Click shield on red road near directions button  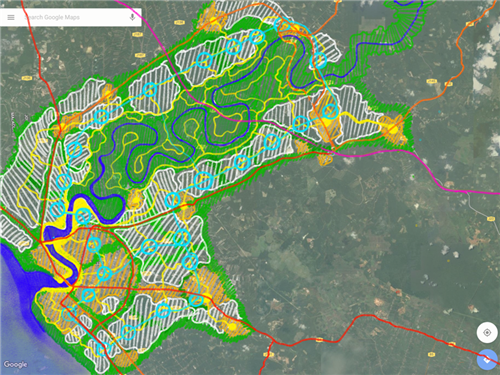(x=452, y=345)
